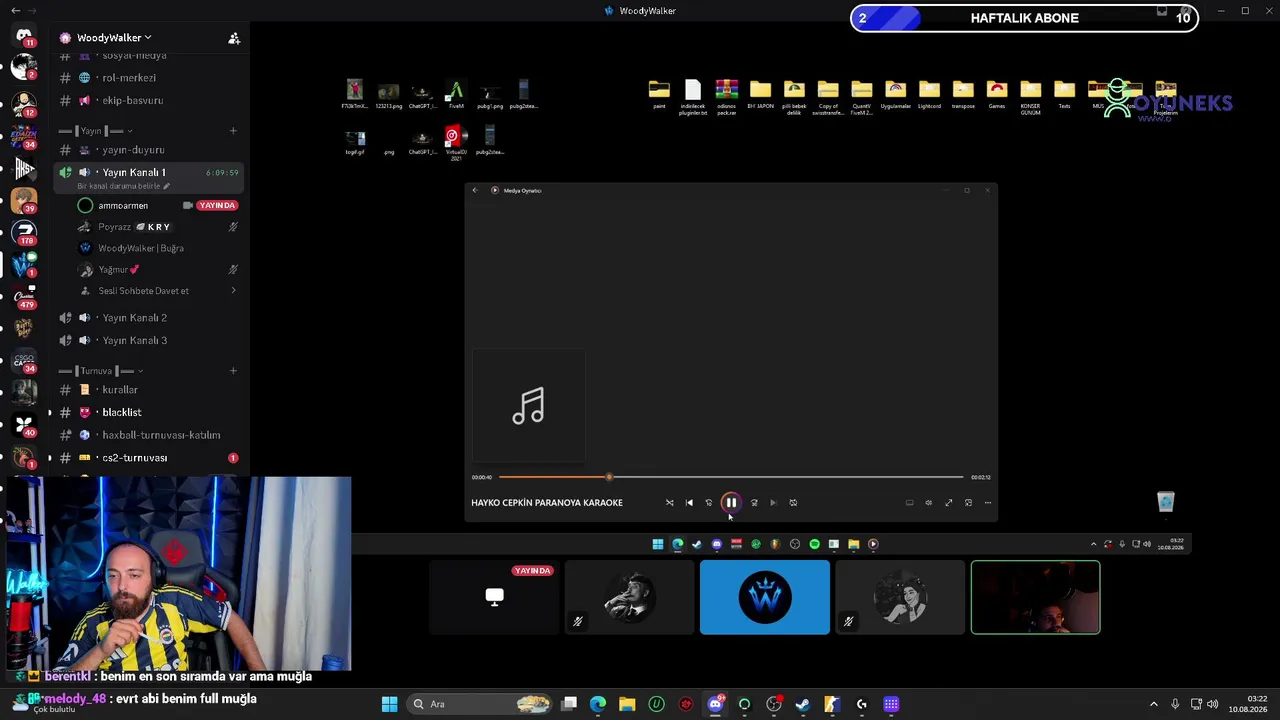1280x720 pixels.
Task: Open the ammoarmen live stream tile
Action: point(494,597)
